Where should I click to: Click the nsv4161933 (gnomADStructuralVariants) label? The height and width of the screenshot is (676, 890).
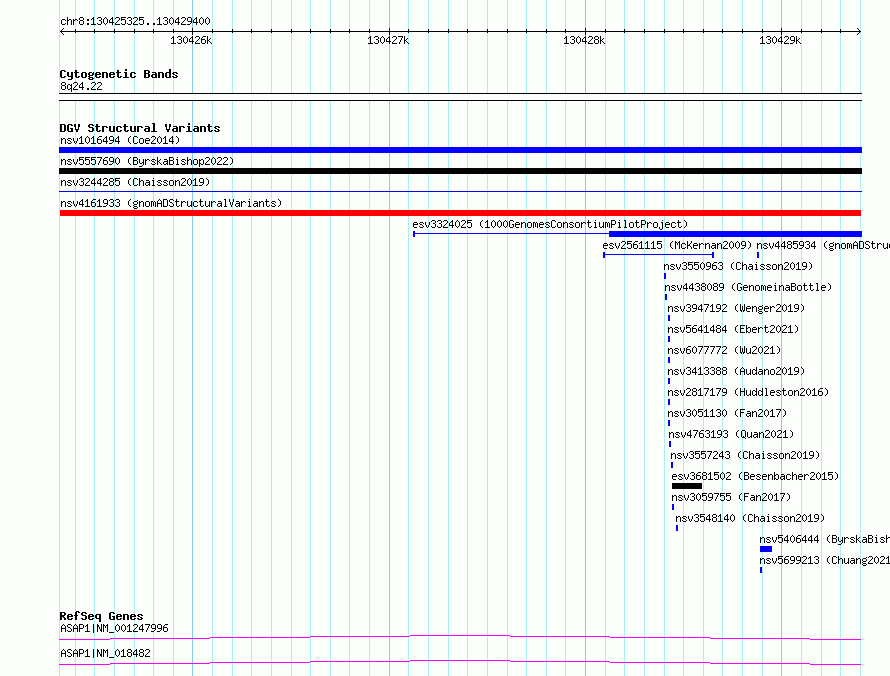click(171, 203)
